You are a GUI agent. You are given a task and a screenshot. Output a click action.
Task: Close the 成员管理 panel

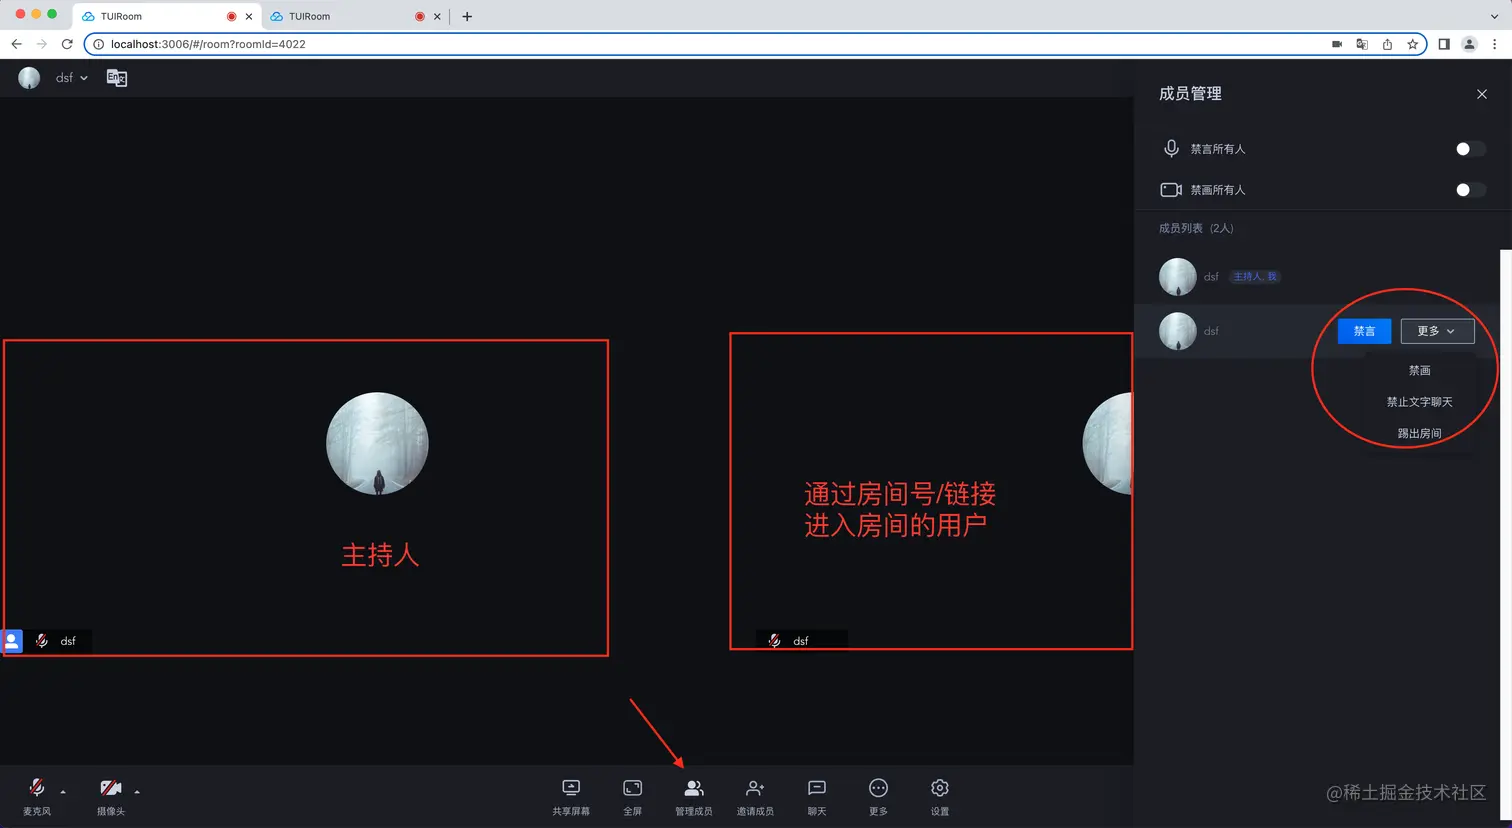click(x=1482, y=94)
